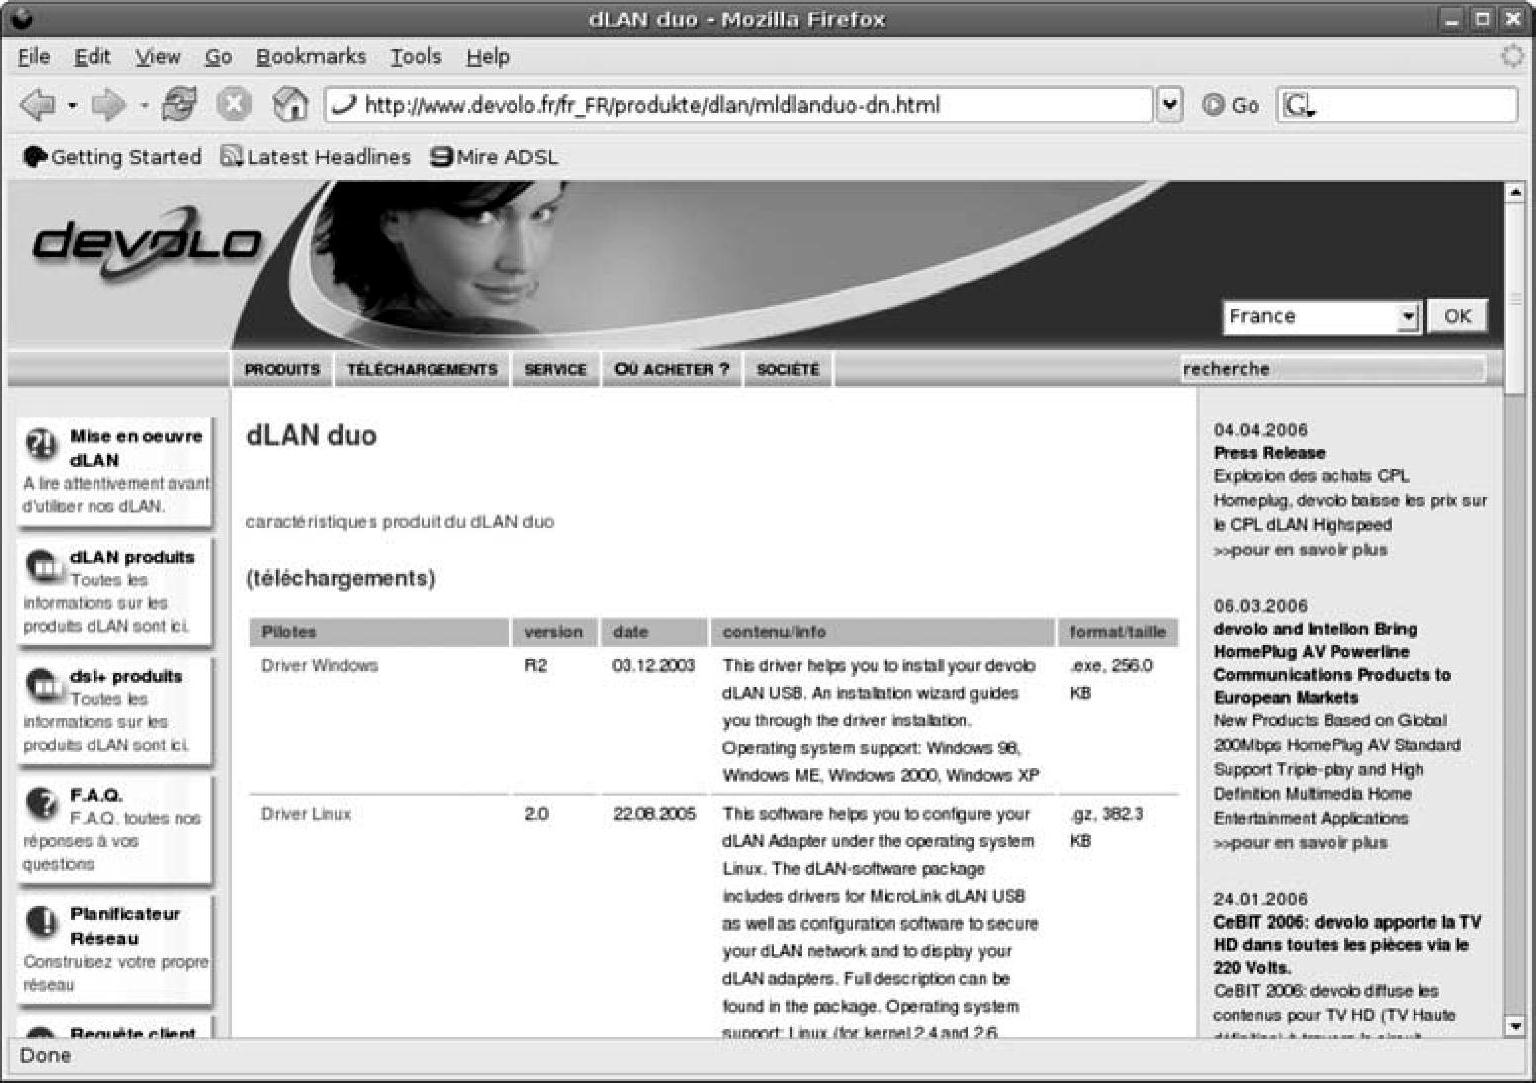Image resolution: width=1536 pixels, height=1083 pixels.
Task: Stop loading with the Stop icon
Action: (234, 104)
